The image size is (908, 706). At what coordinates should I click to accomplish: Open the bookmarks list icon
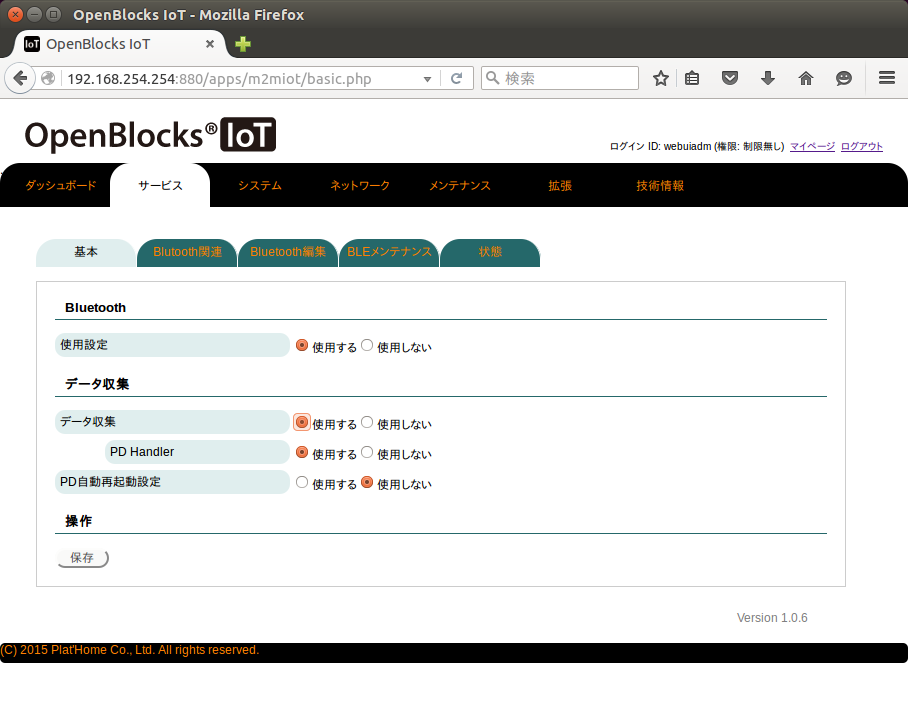[x=692, y=78]
